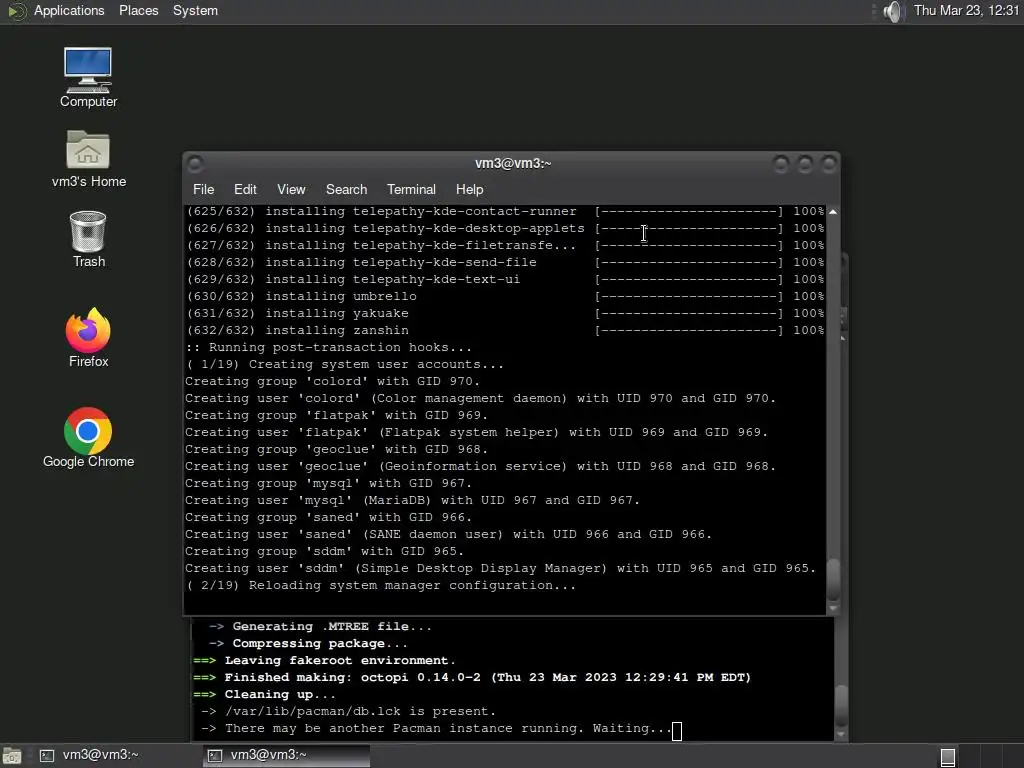Open the terminal Edit menu
Viewport: 1024px width, 768px height.
click(245, 189)
